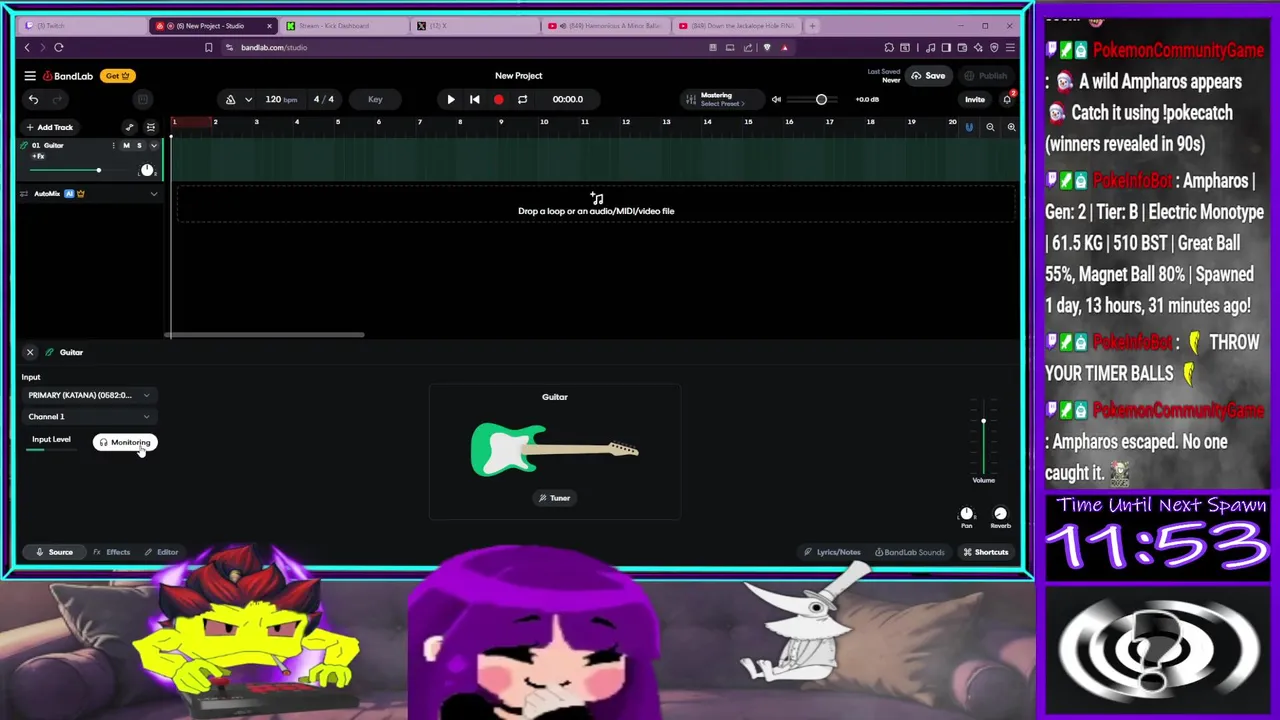Open the Channel 1 dropdown
This screenshot has width=1280, height=720.
pyautogui.click(x=89, y=416)
